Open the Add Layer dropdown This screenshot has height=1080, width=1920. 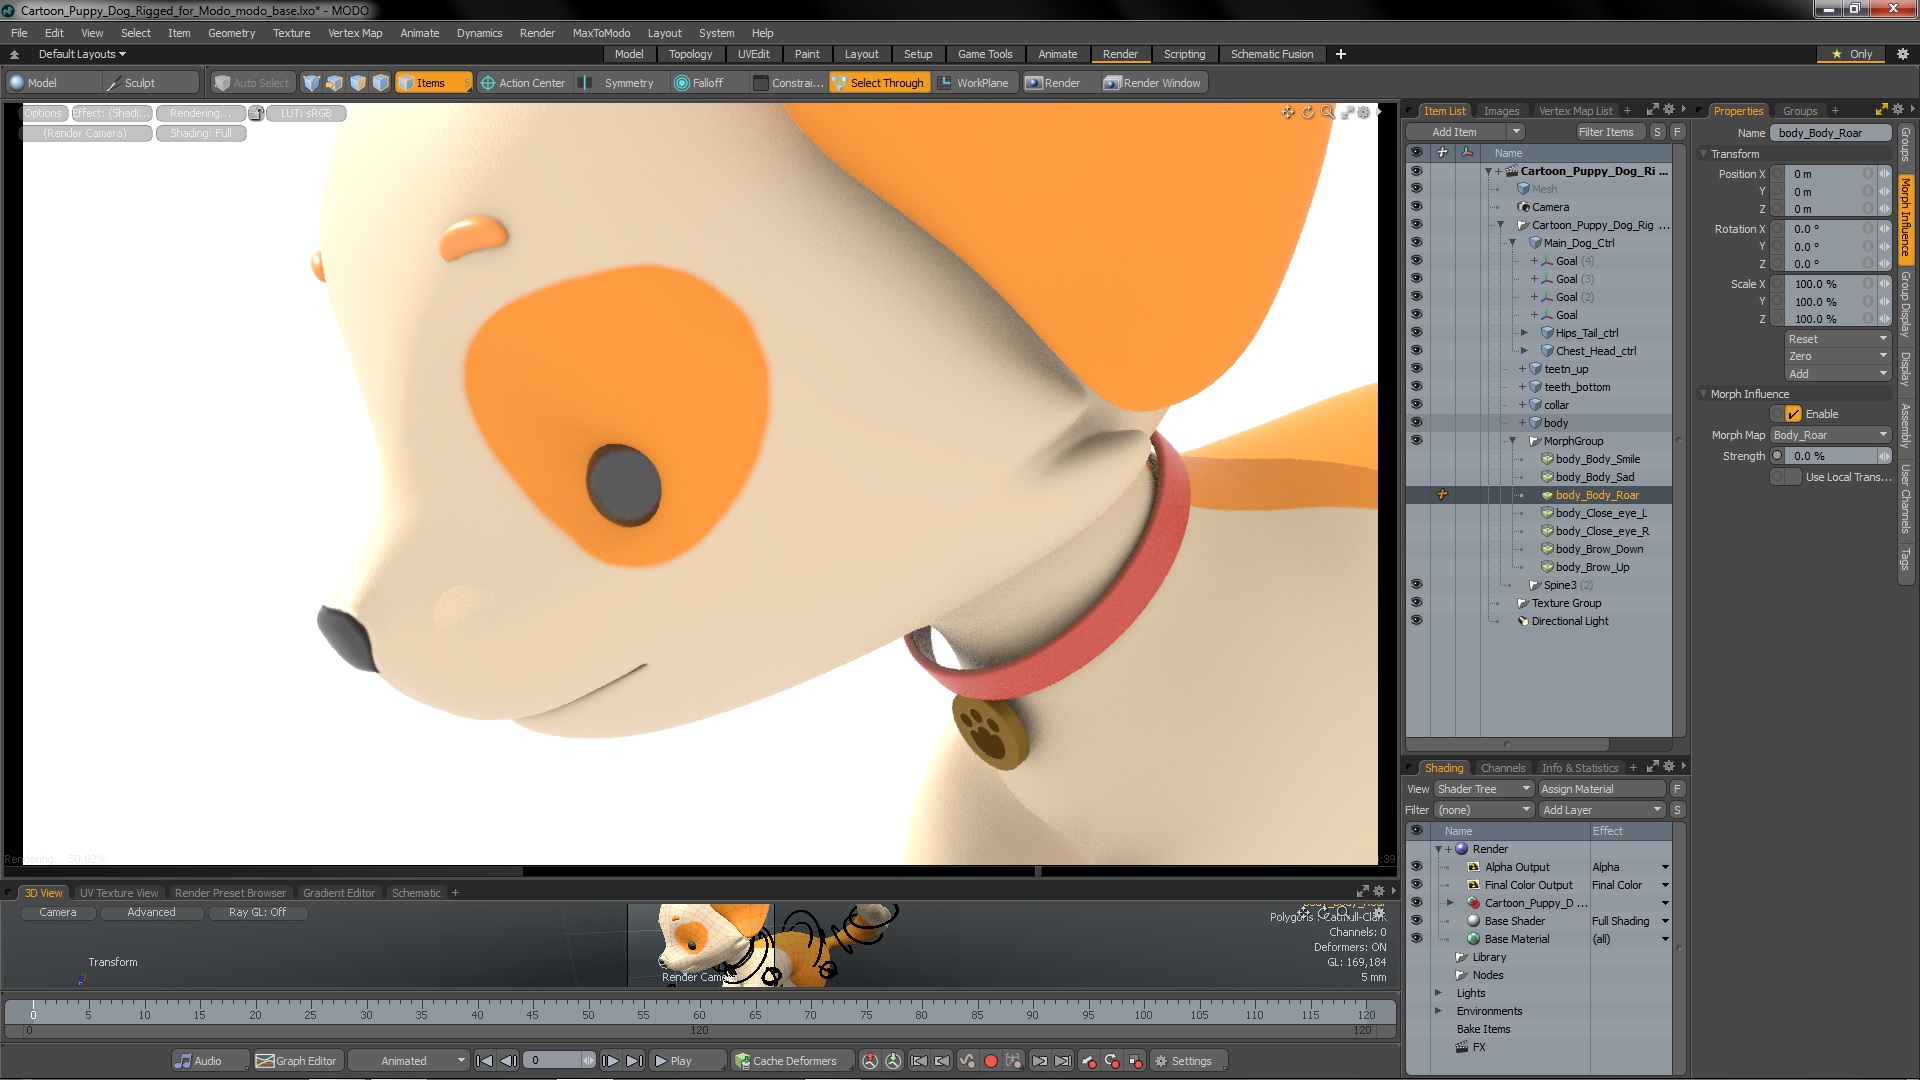(1601, 810)
